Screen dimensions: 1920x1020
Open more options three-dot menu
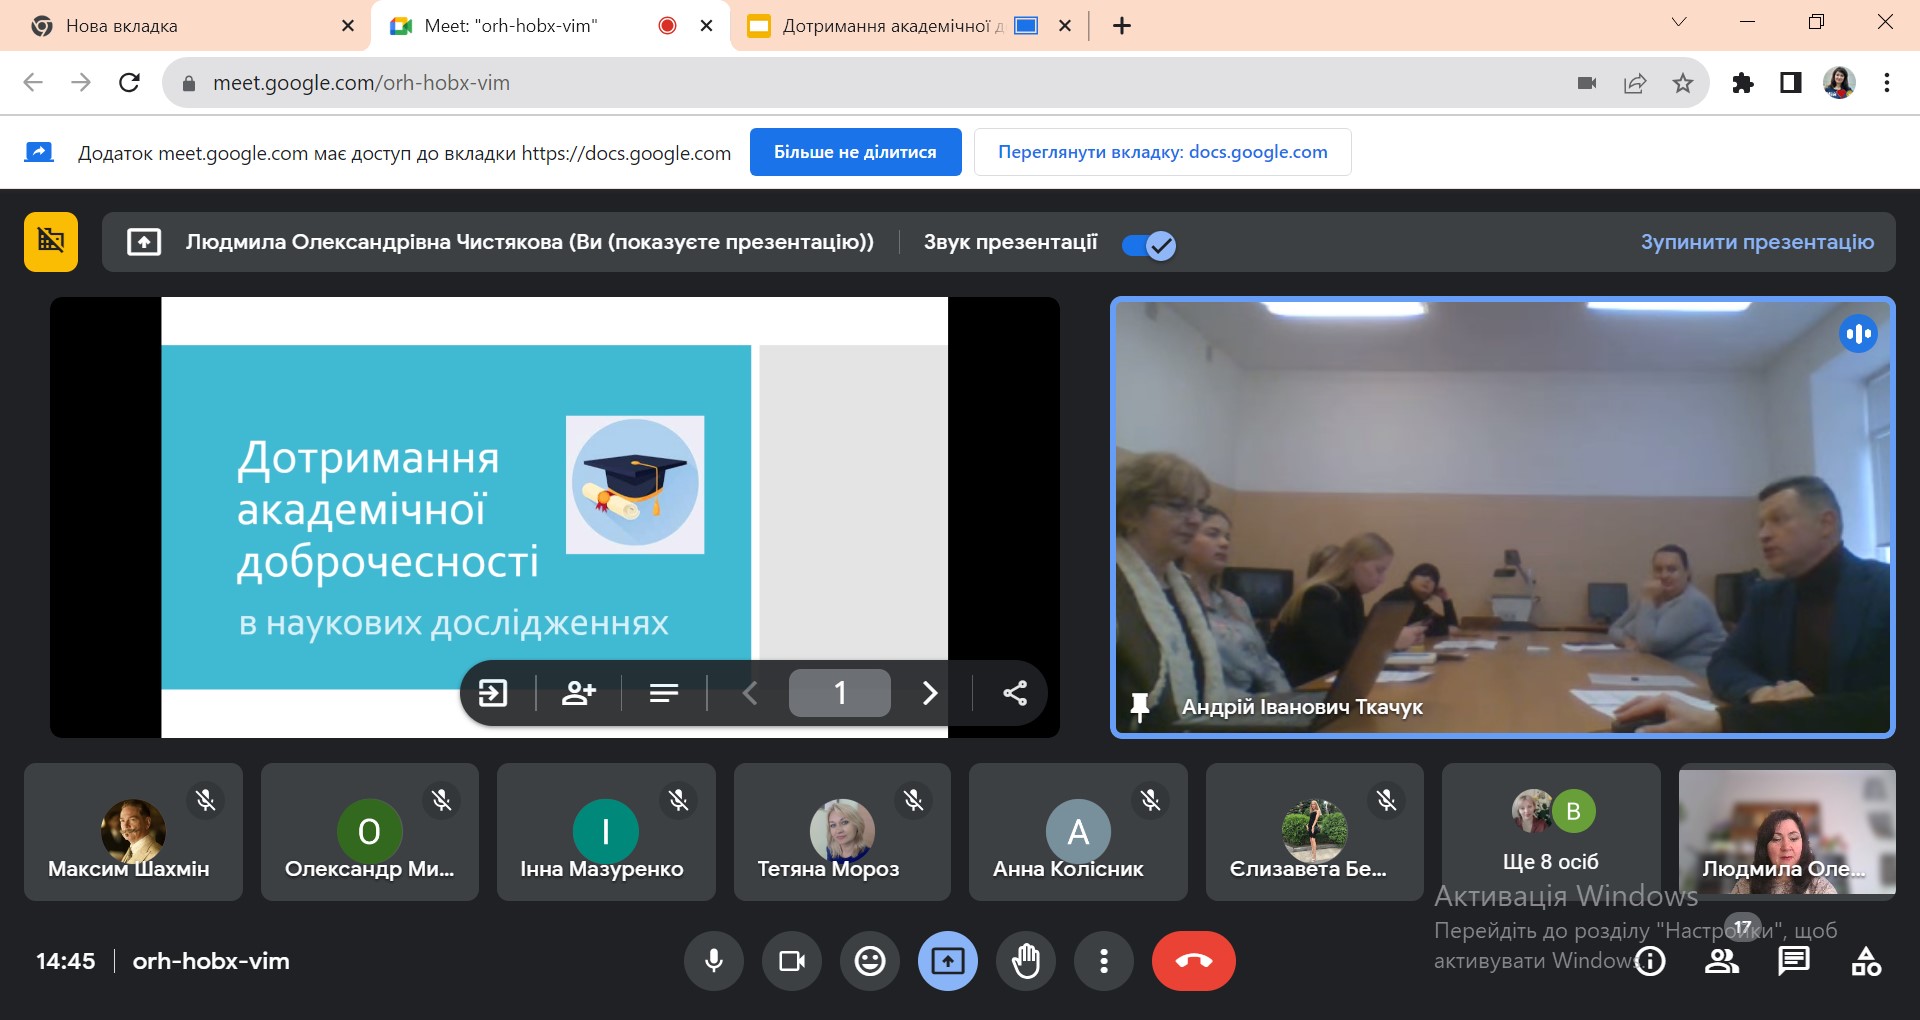point(1103,961)
